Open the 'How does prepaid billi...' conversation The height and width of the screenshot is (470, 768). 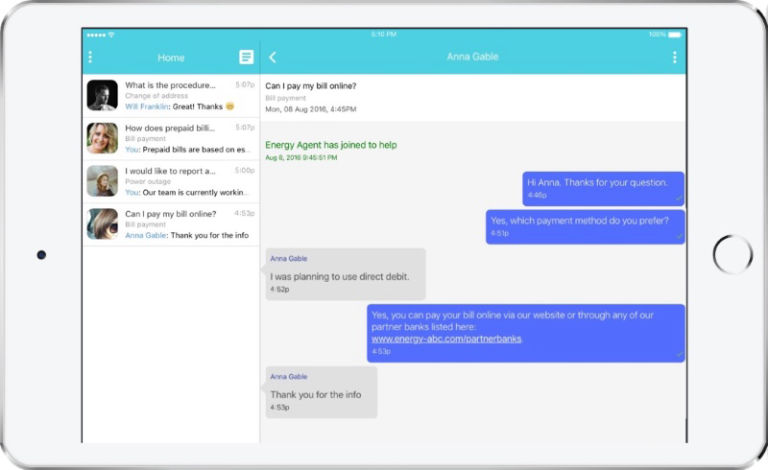pyautogui.click(x=171, y=139)
